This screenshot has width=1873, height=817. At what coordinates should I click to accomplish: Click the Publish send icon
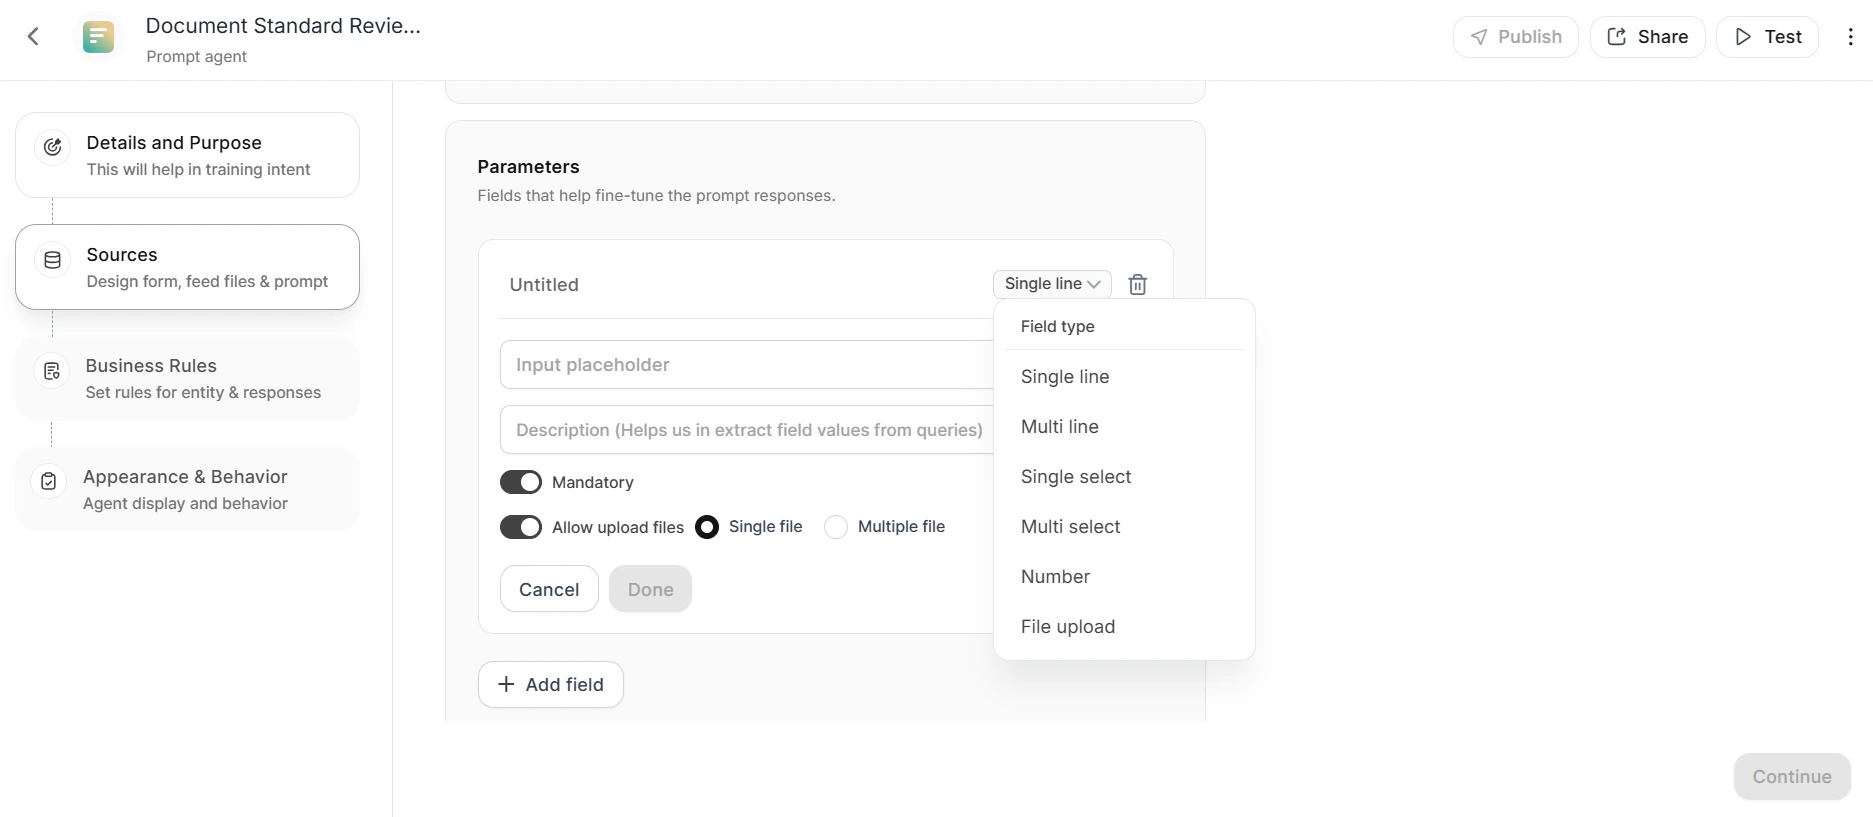point(1478,37)
